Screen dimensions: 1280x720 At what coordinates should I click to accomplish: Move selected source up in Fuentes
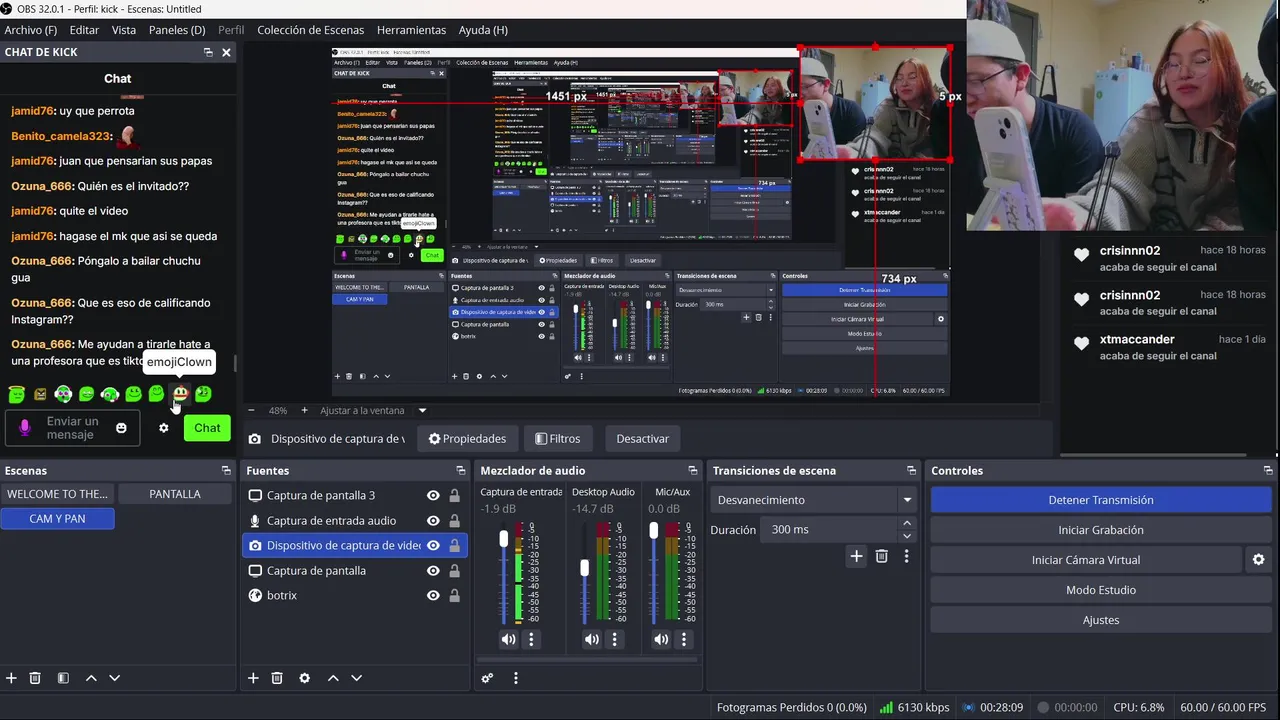333,678
